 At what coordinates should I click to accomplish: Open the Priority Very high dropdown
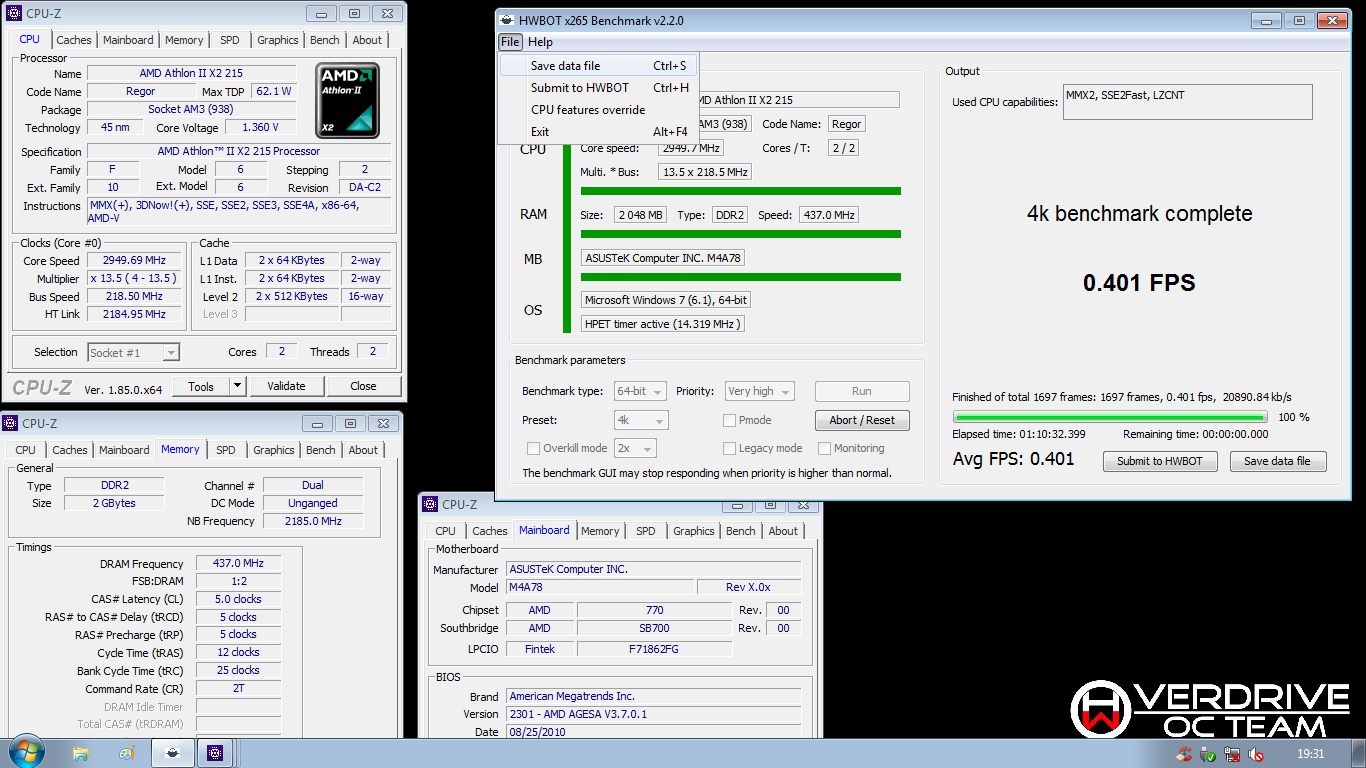[759, 391]
